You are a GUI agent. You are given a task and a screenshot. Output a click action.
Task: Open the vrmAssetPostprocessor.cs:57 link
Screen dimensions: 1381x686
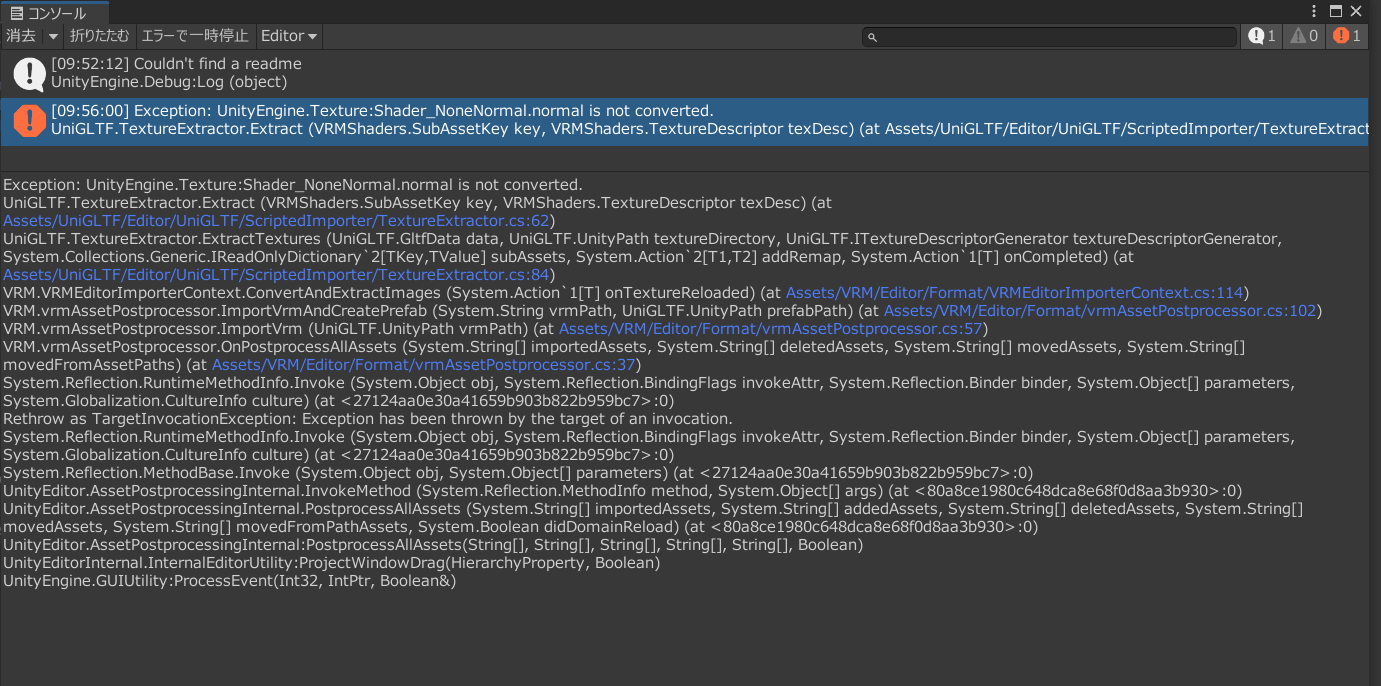tap(771, 328)
